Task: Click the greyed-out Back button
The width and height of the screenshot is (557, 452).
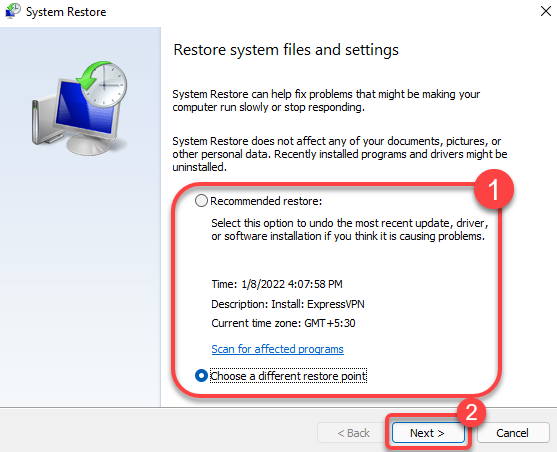Action: tap(353, 433)
